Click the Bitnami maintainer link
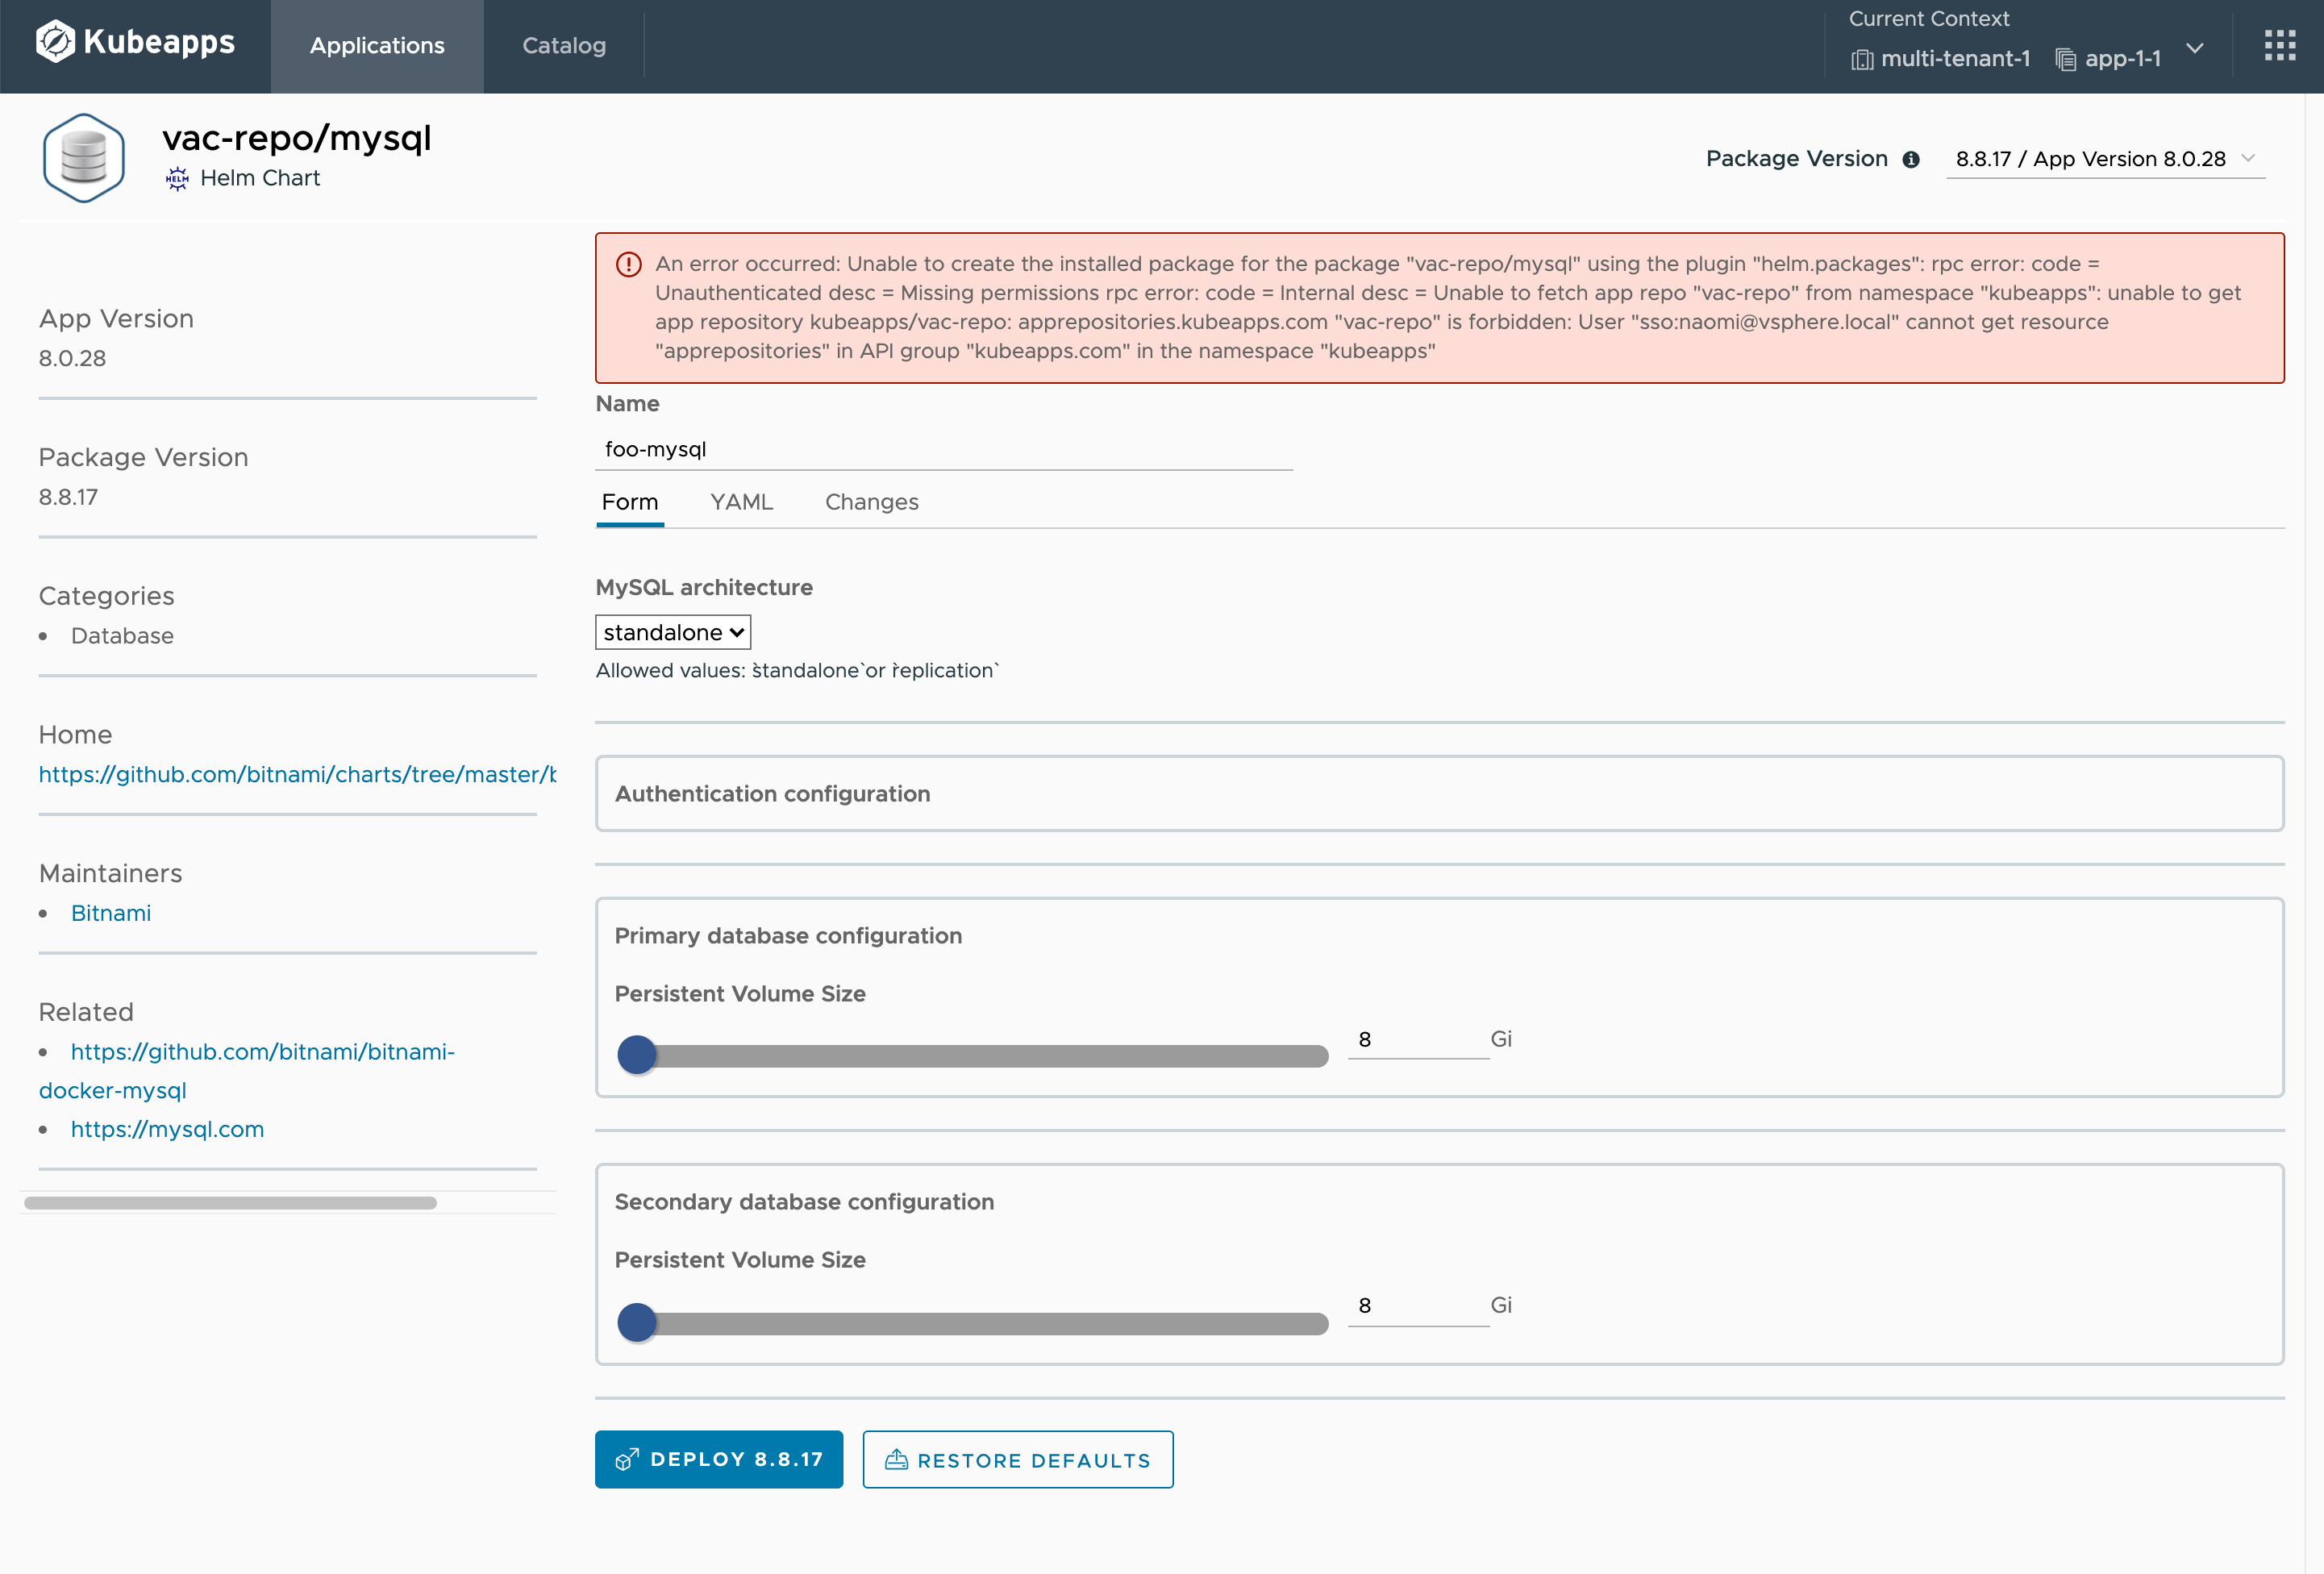This screenshot has height=1574, width=2324. click(x=110, y=912)
